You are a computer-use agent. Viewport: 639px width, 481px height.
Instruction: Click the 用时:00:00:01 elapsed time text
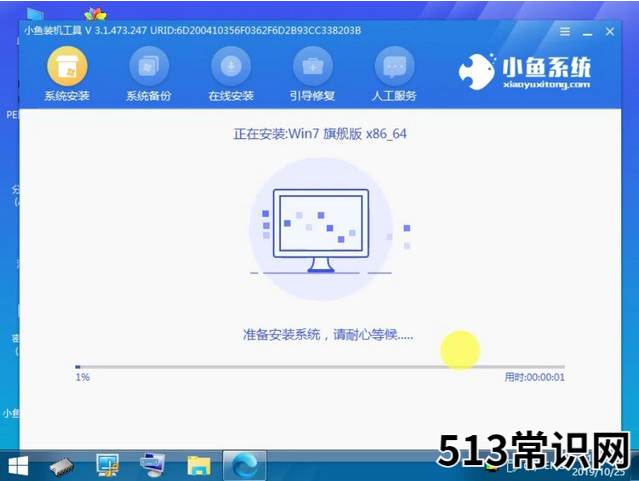tap(534, 377)
